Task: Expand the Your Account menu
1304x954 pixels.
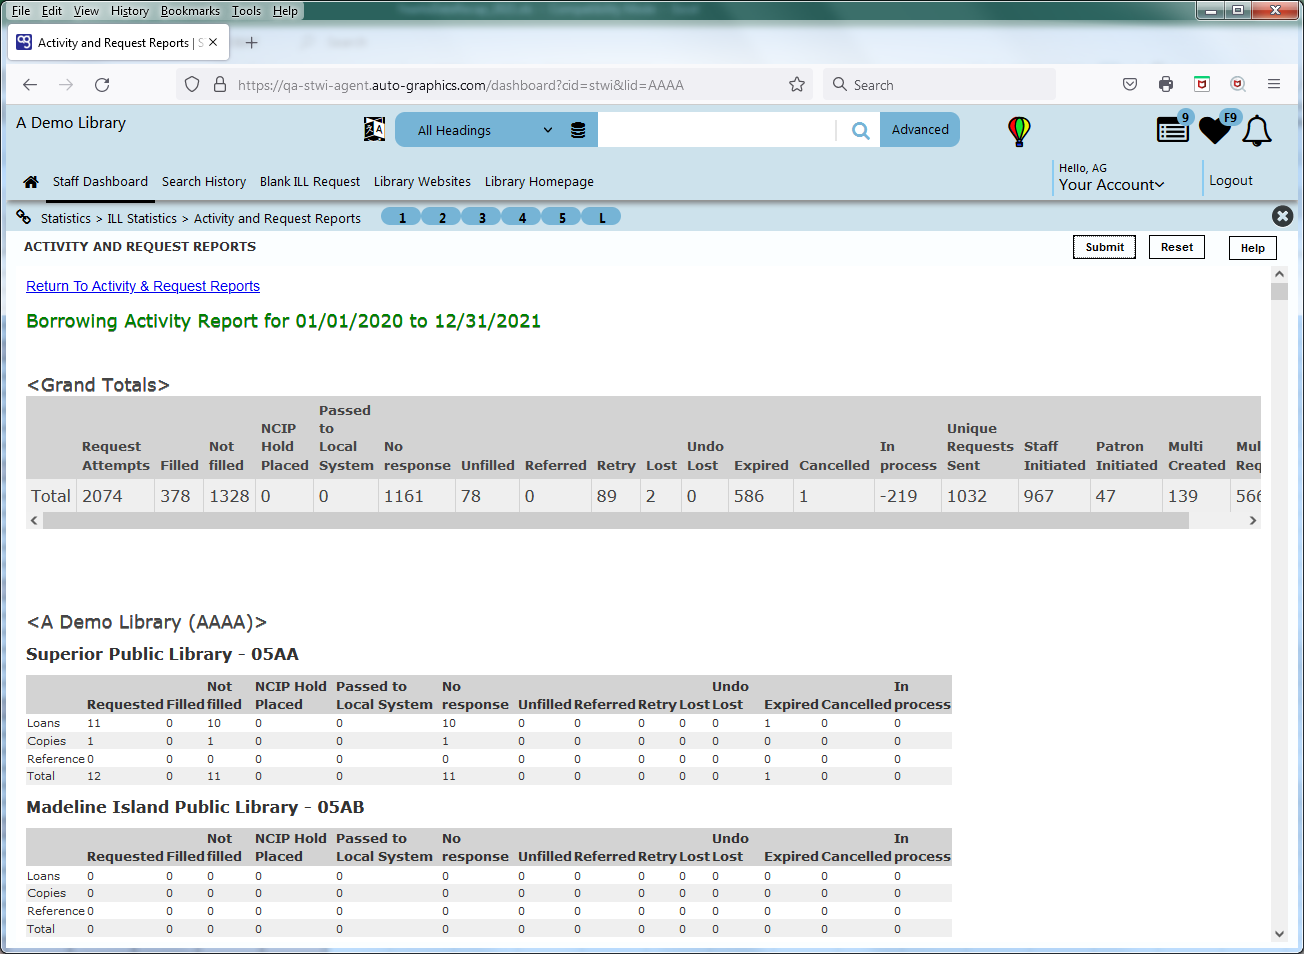Action: coord(1111,185)
